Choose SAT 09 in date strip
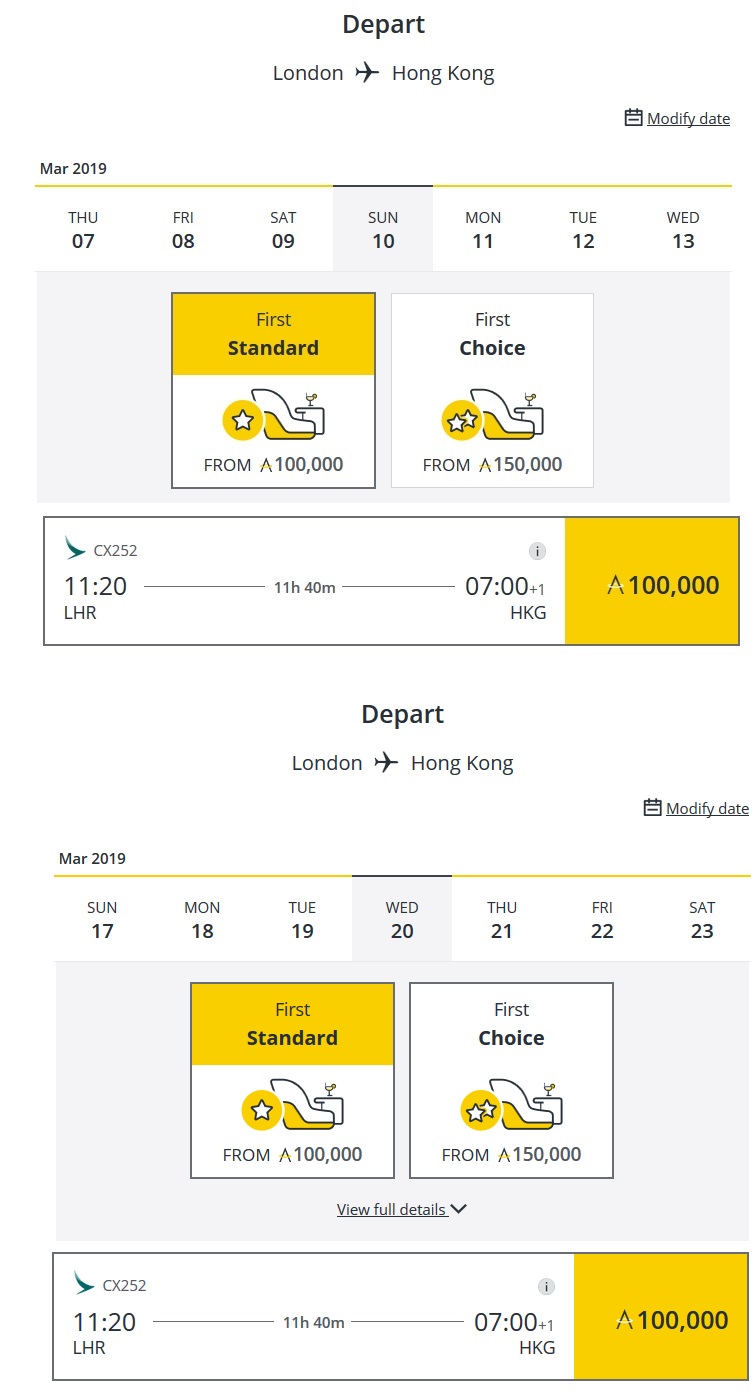 point(283,229)
